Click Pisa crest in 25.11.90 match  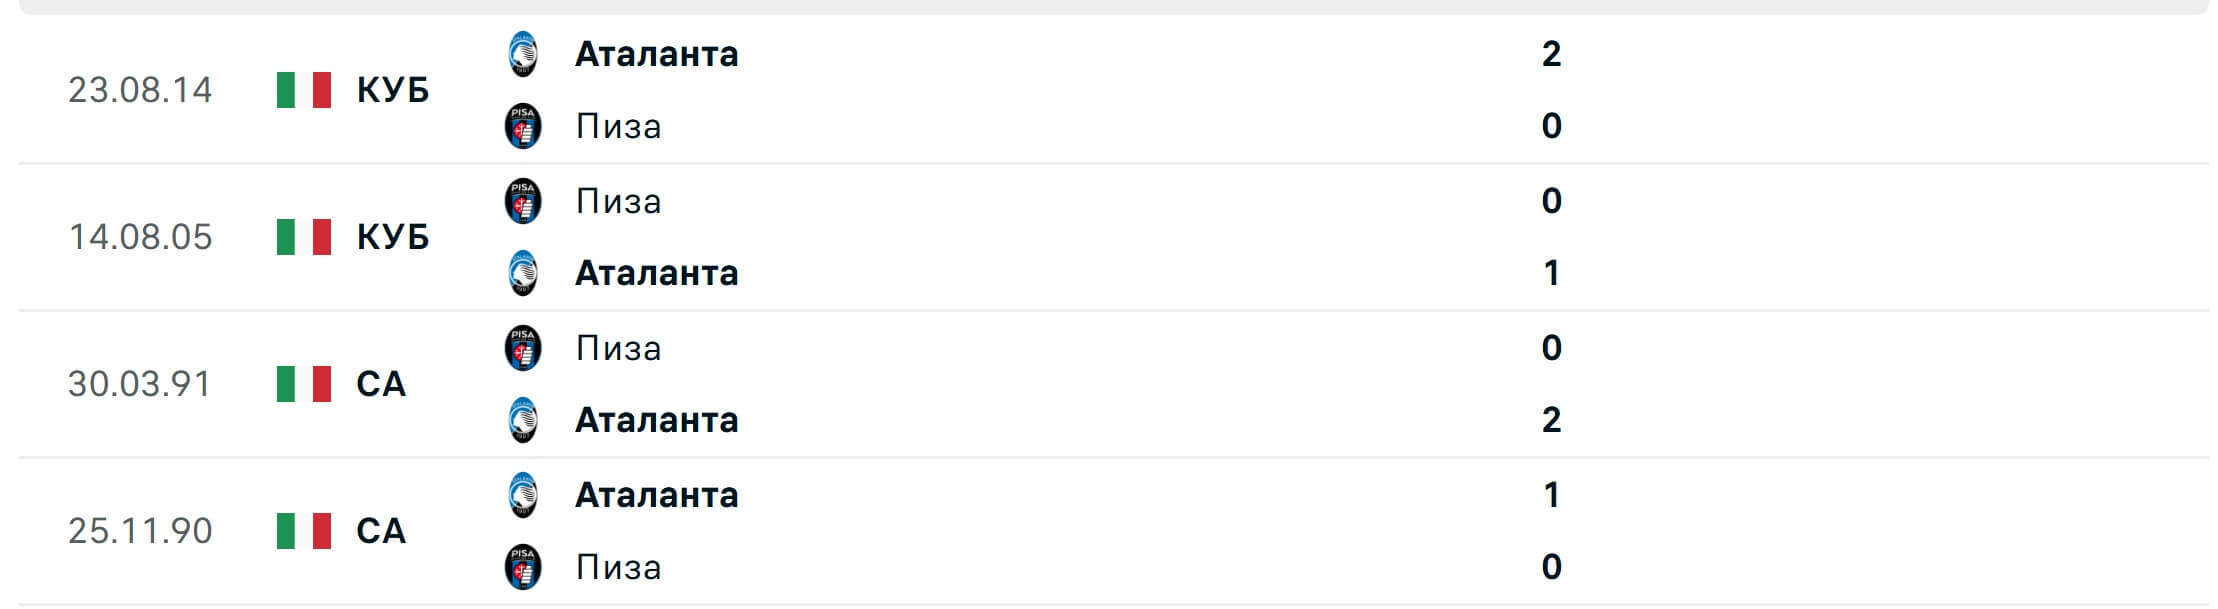coord(523,567)
